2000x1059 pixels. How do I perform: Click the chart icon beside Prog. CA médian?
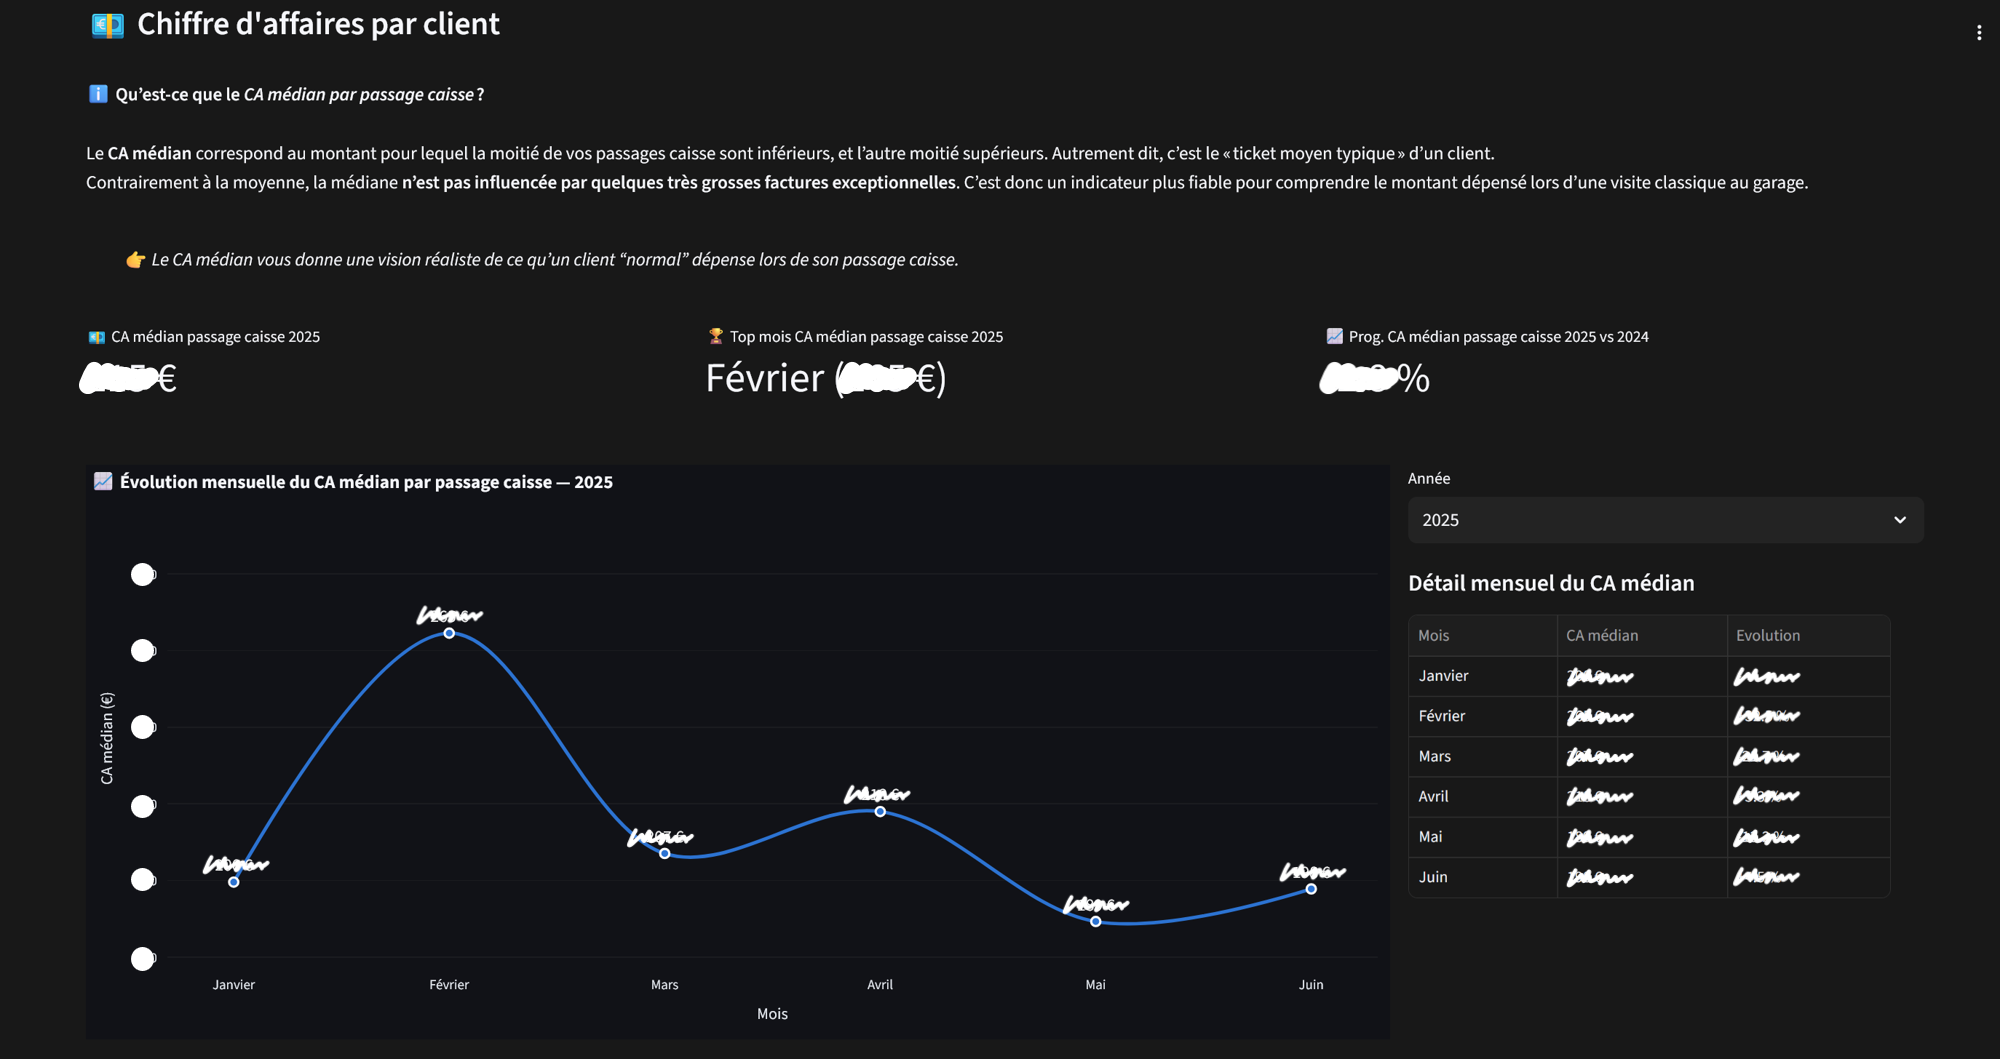point(1334,336)
